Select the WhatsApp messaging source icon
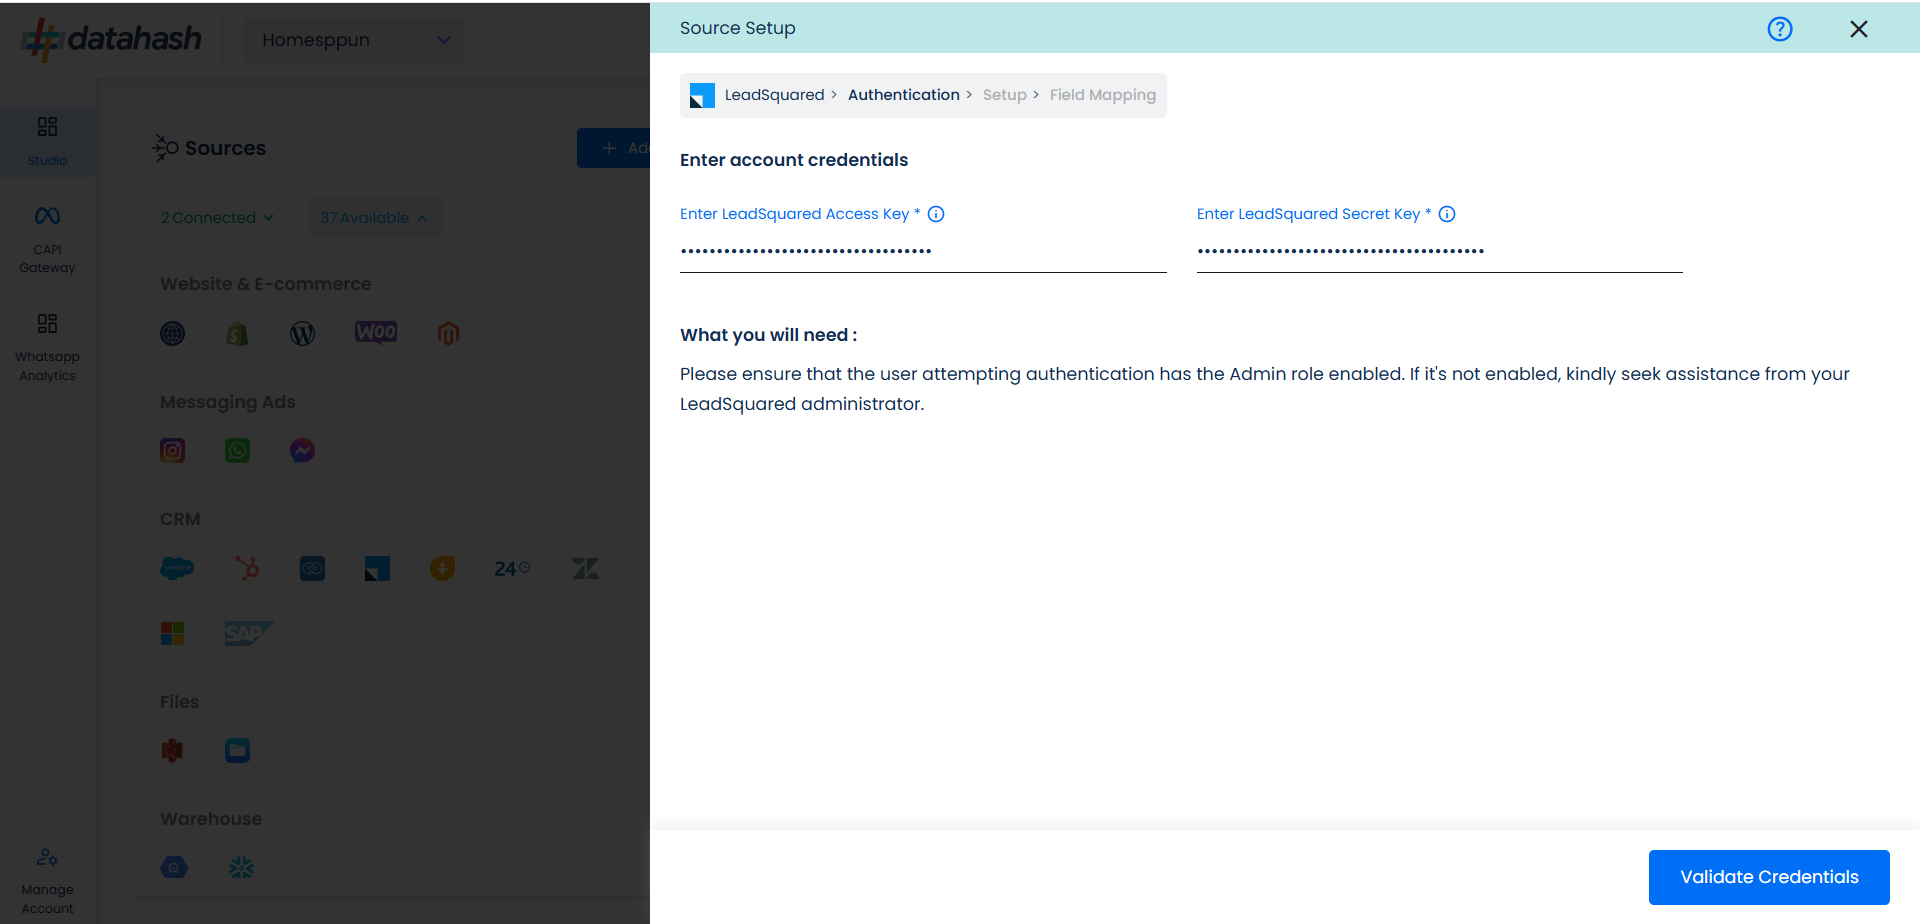The height and width of the screenshot is (924, 1920). pyautogui.click(x=237, y=451)
